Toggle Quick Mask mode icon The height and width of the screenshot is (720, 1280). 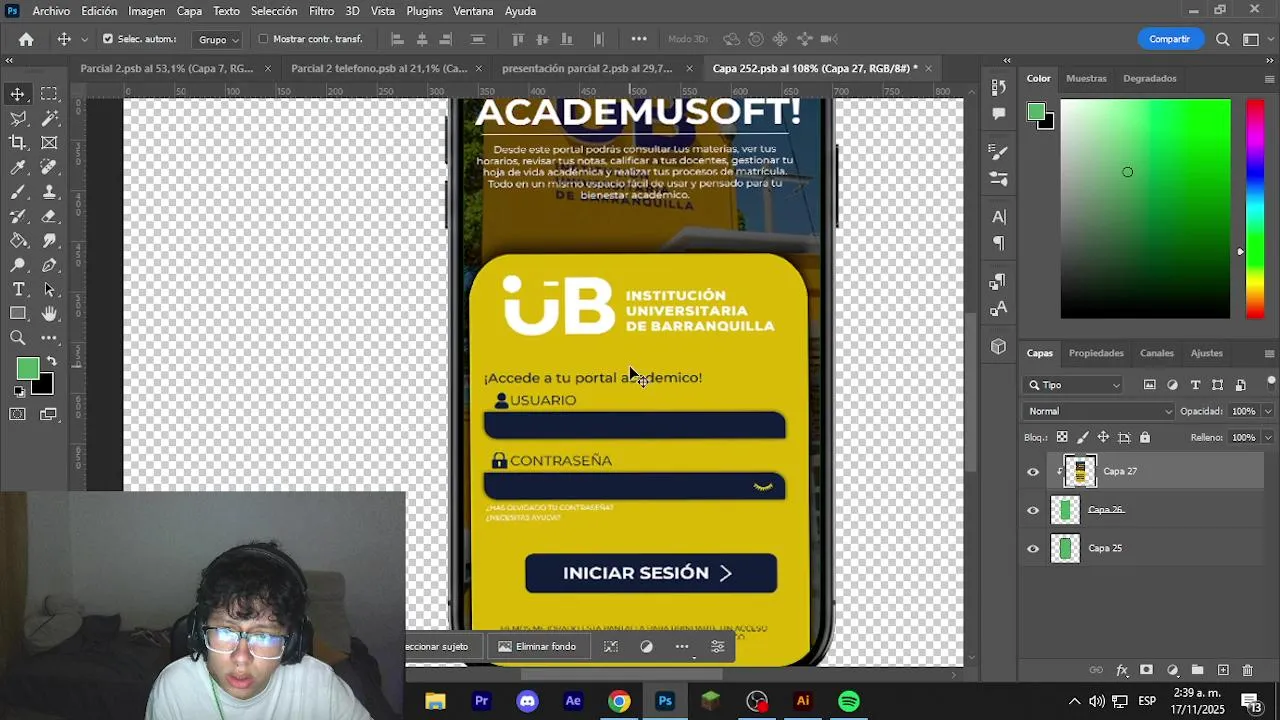(x=18, y=414)
